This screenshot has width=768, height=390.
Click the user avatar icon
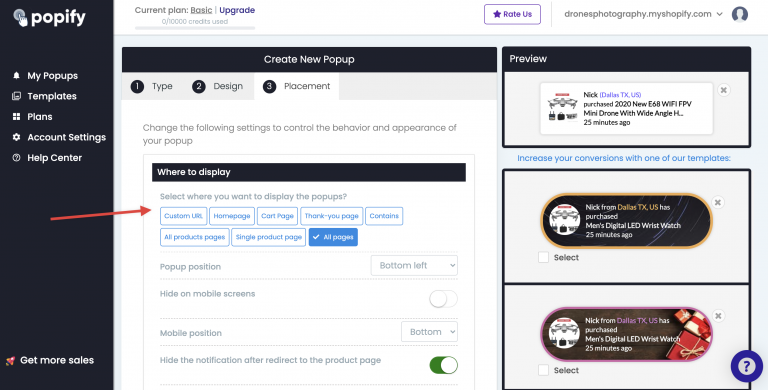[x=740, y=14]
